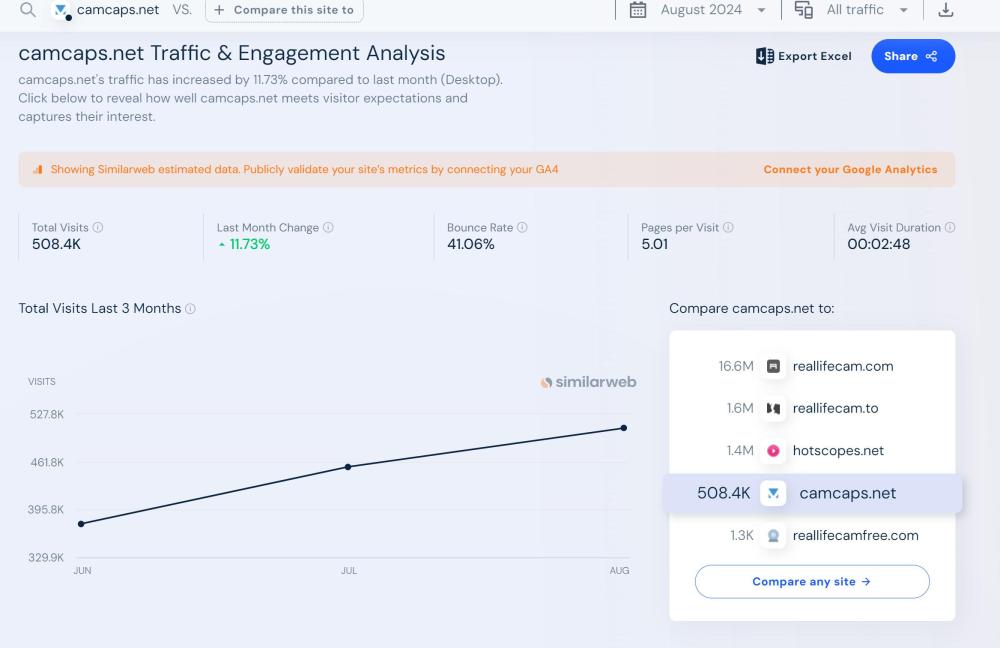The width and height of the screenshot is (1000, 648).
Task: Click the info icon beside Total Visits
Action: click(x=98, y=228)
